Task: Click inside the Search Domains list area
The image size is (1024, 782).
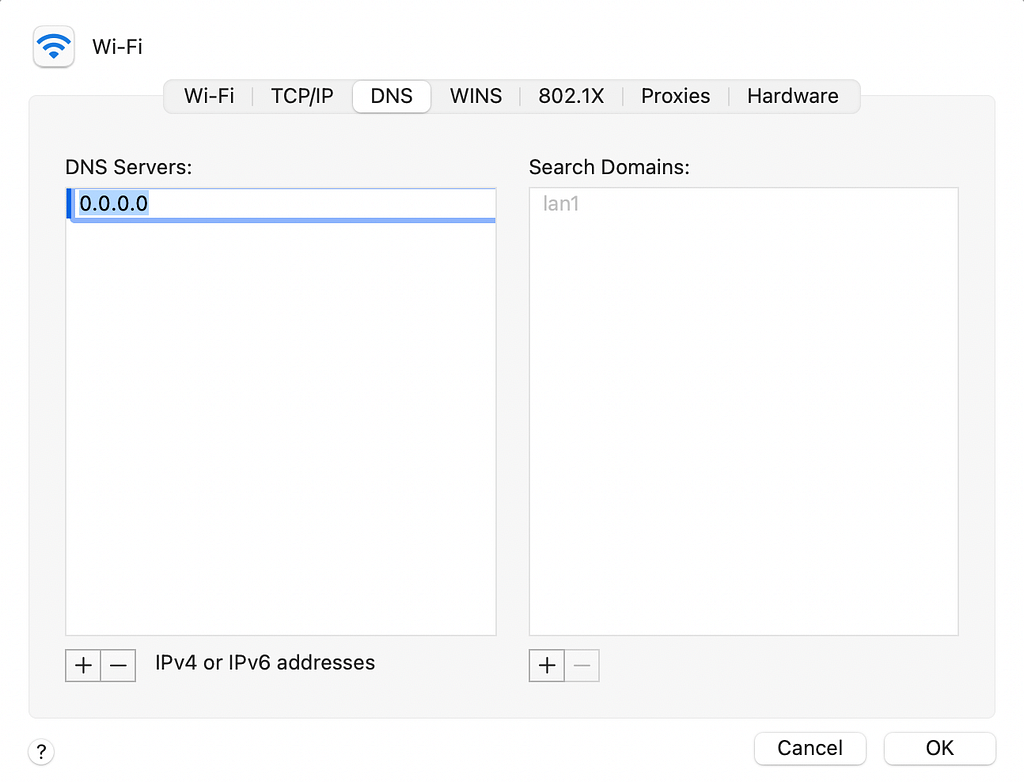Action: point(742,420)
